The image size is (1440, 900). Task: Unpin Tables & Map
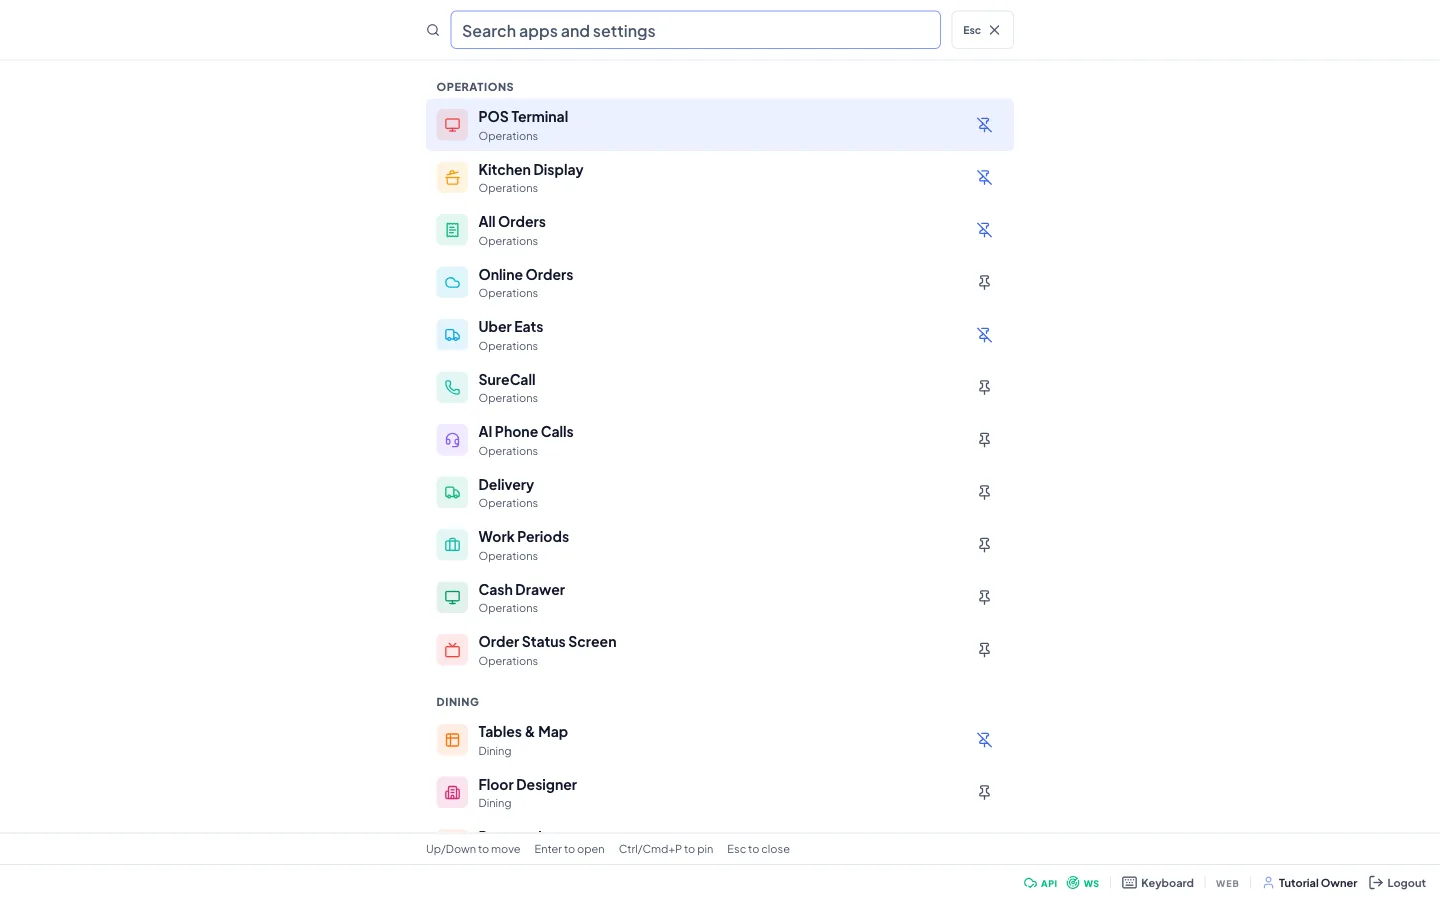coord(984,740)
